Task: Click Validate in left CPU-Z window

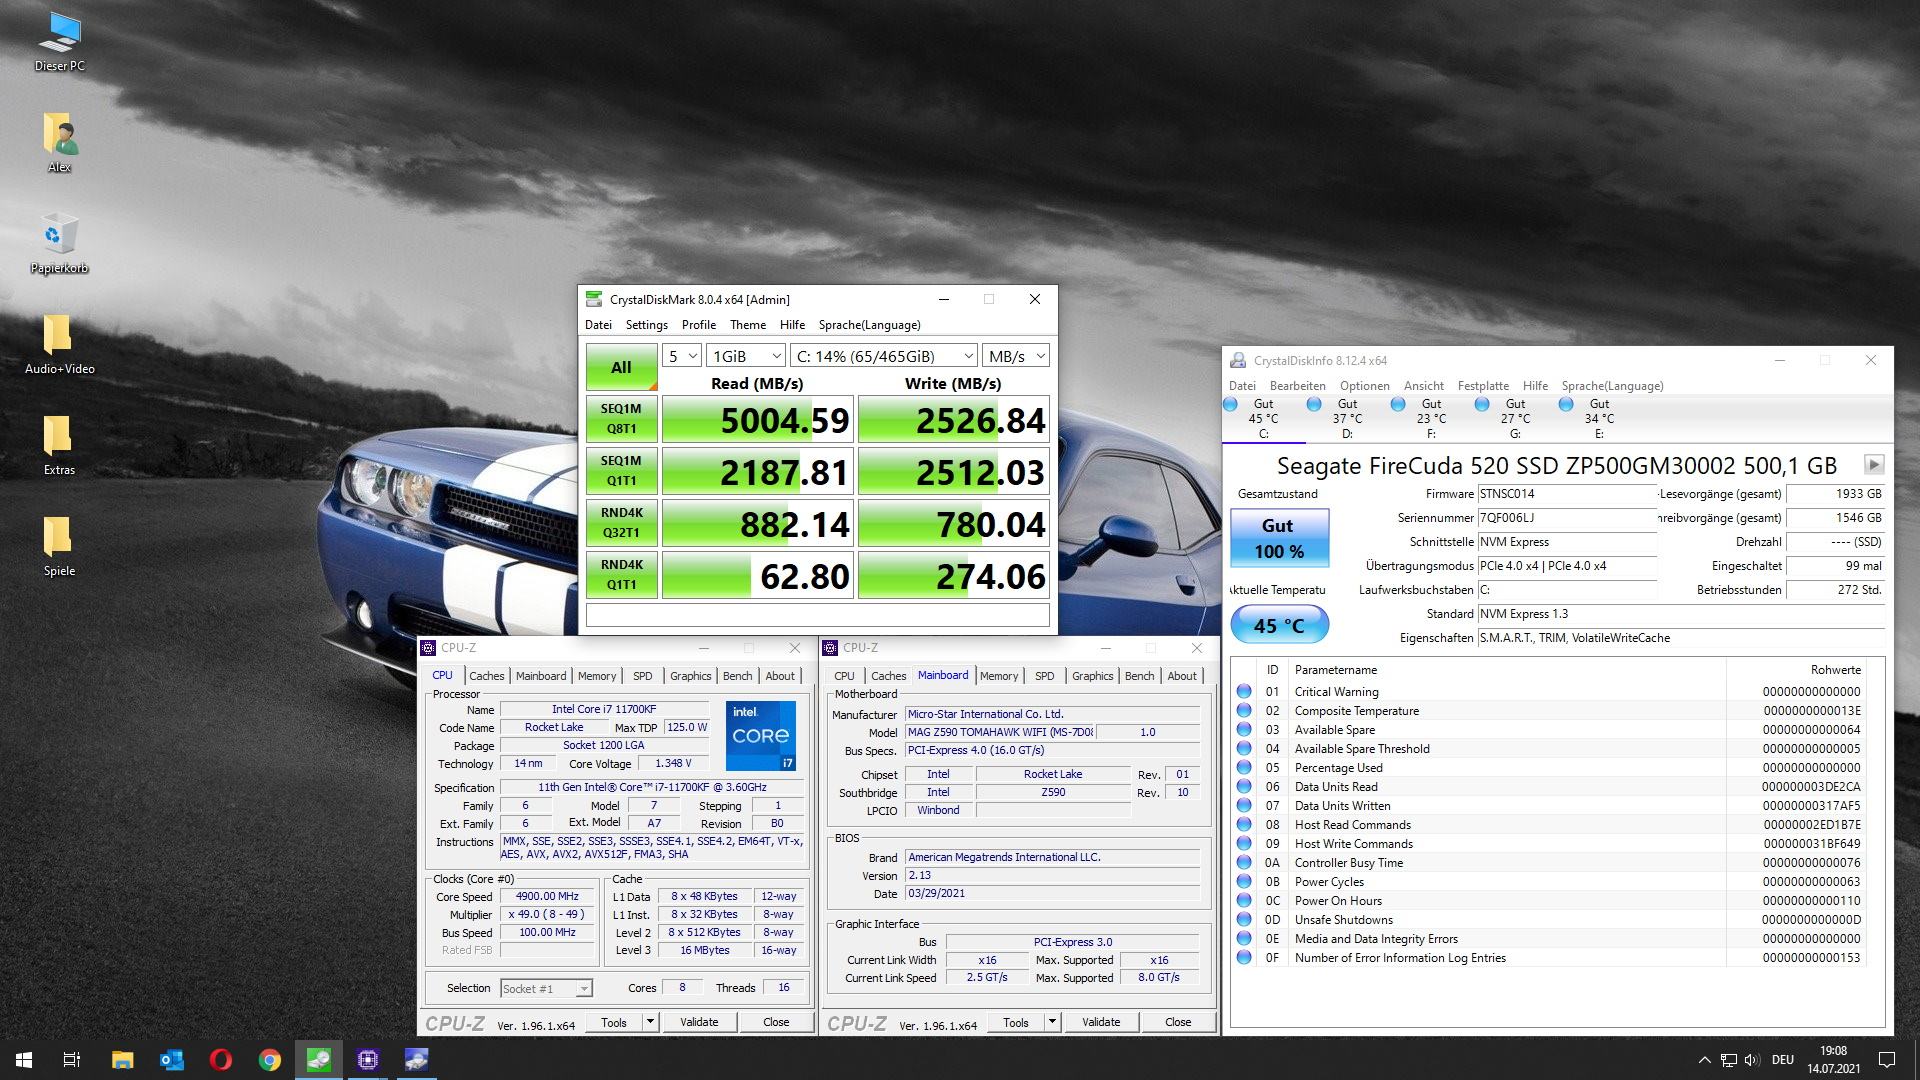Action: 699,1022
